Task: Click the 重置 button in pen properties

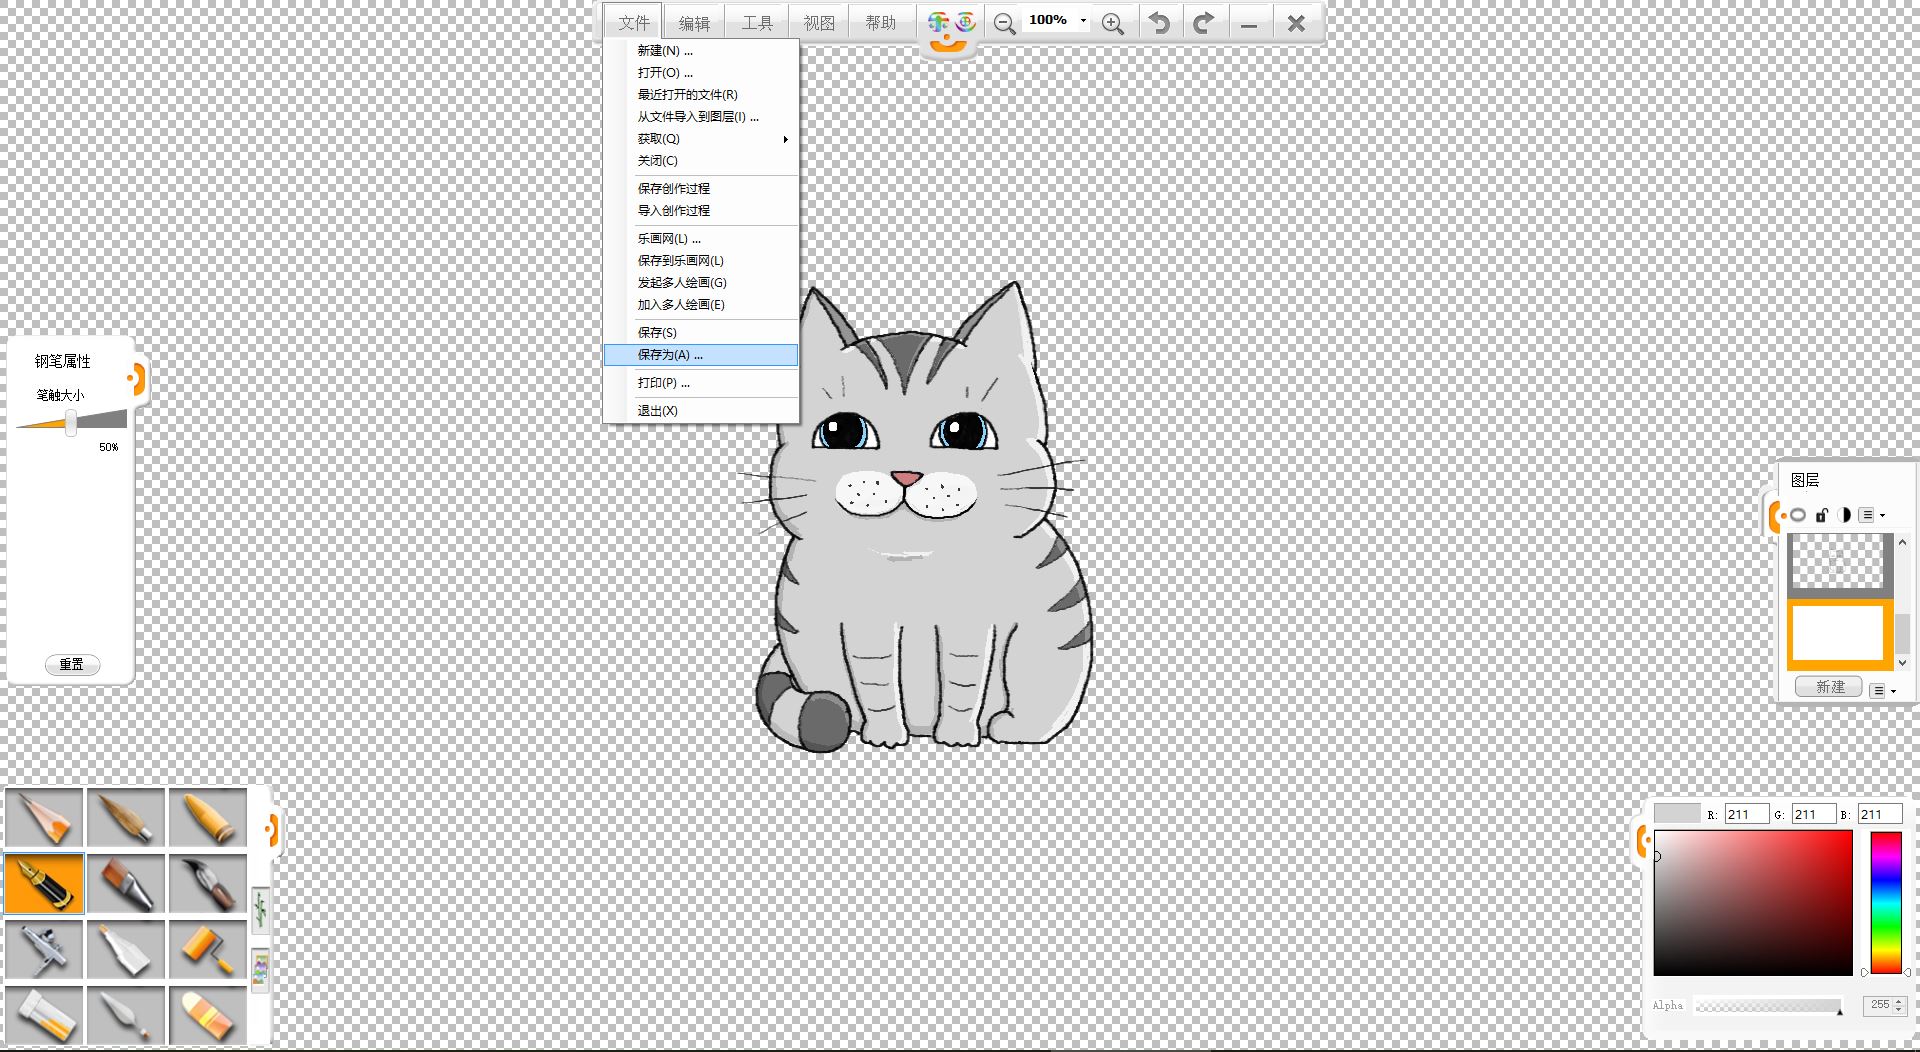Action: (72, 665)
